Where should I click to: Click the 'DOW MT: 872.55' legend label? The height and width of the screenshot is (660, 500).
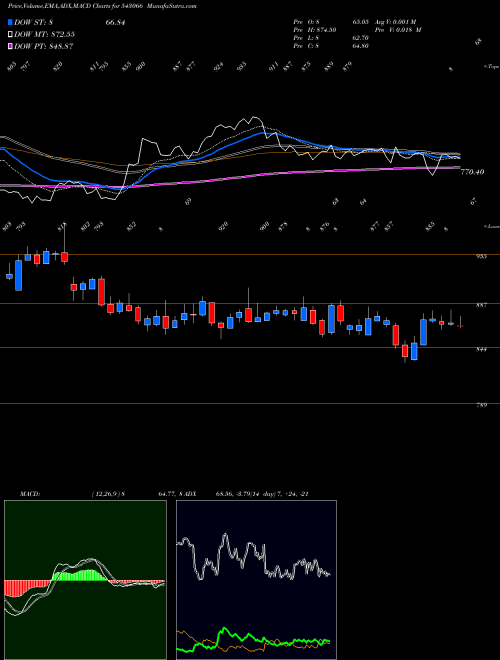[44, 34]
